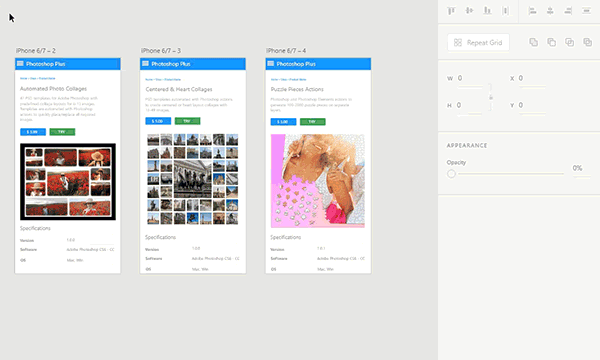600x360 pixels.
Task: Click green TRY button under Centered & Heart Collages
Action: pos(188,121)
